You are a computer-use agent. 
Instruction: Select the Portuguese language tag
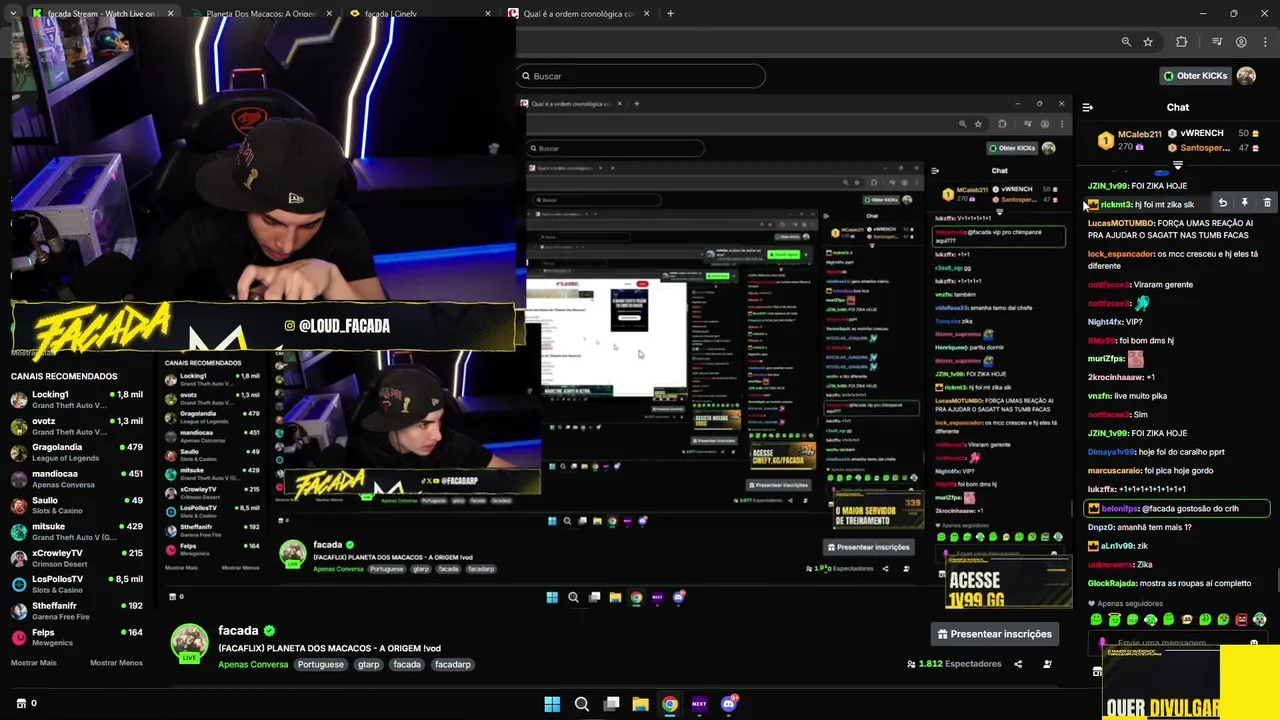(x=320, y=664)
